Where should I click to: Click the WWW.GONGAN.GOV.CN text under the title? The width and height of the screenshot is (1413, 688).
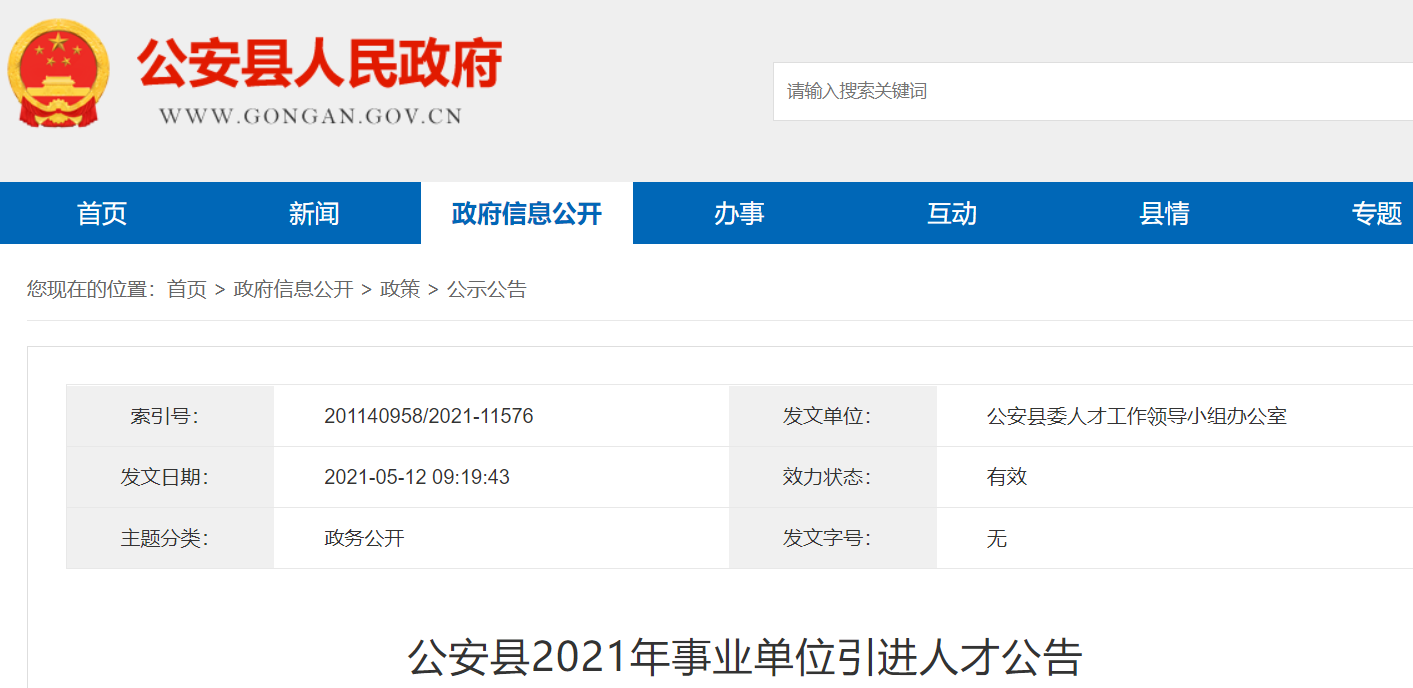311,116
